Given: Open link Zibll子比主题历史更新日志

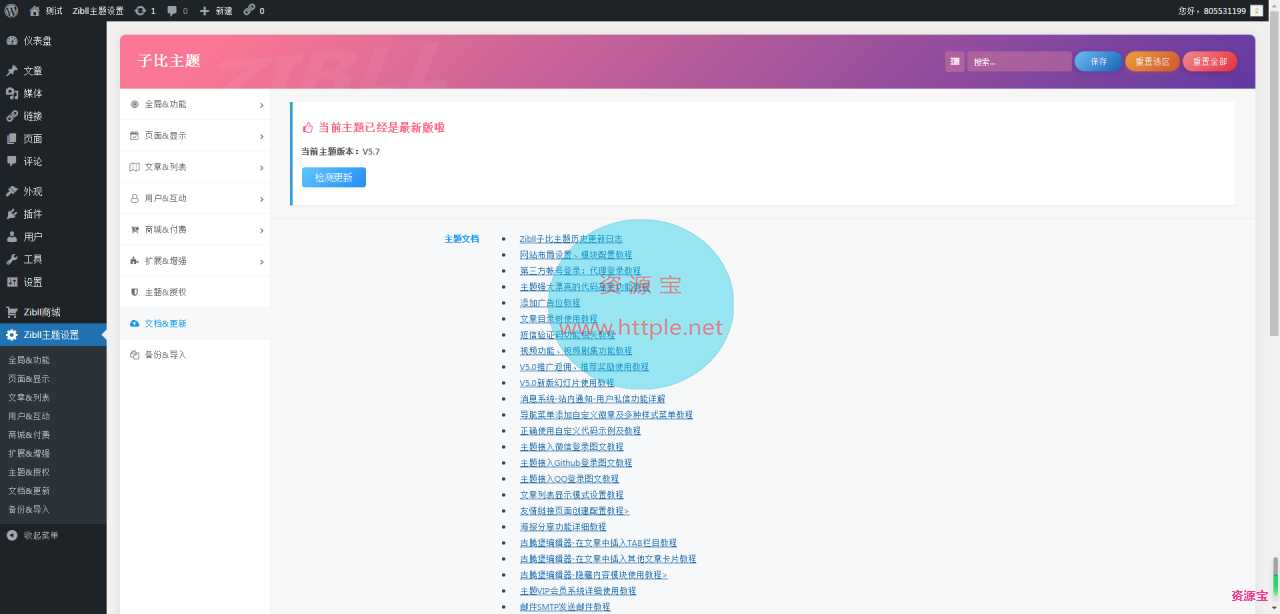Looking at the screenshot, I should point(571,239).
